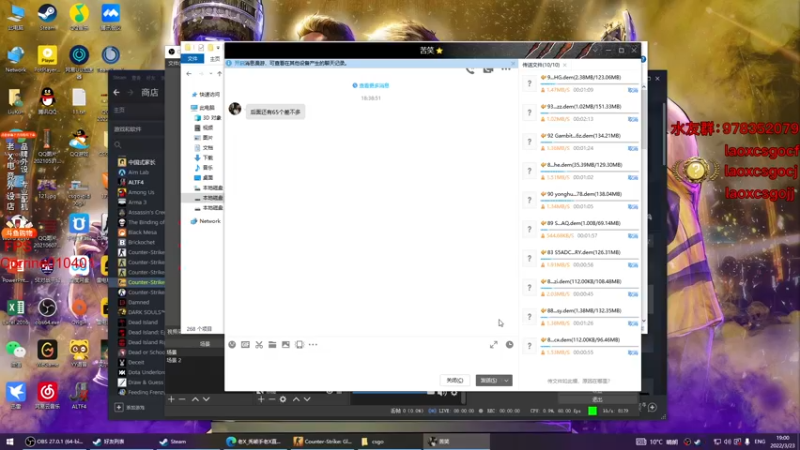Start a screenshot with the scissors tool

[x=259, y=345]
